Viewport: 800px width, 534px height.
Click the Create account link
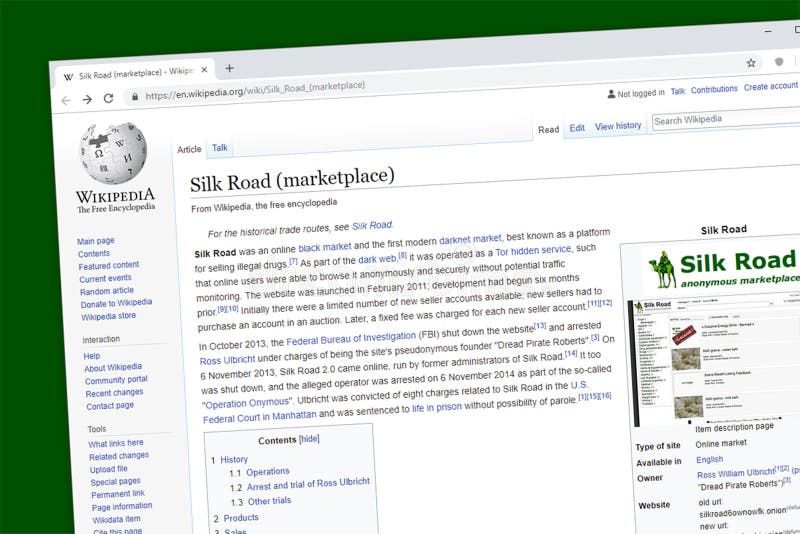click(770, 87)
